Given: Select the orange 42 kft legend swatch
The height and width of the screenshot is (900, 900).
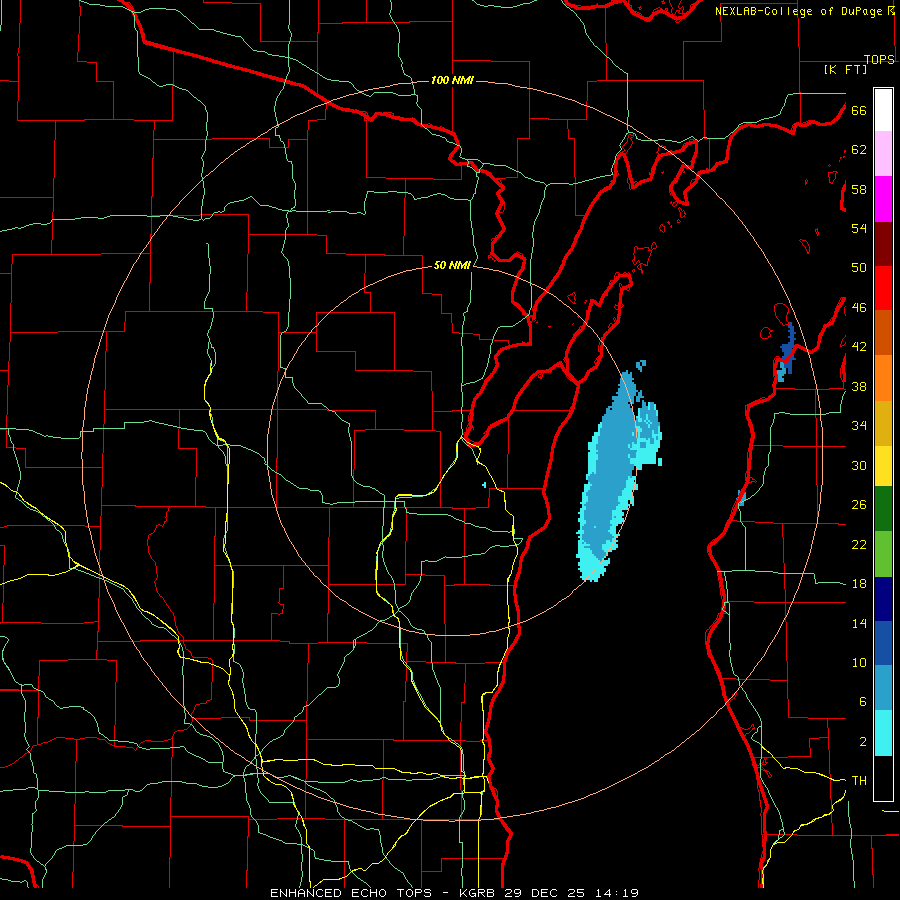Looking at the screenshot, I should (x=883, y=378).
